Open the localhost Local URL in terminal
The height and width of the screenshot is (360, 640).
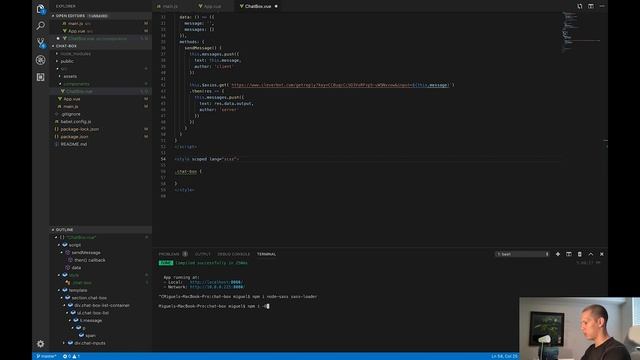pyautogui.click(x=216, y=282)
